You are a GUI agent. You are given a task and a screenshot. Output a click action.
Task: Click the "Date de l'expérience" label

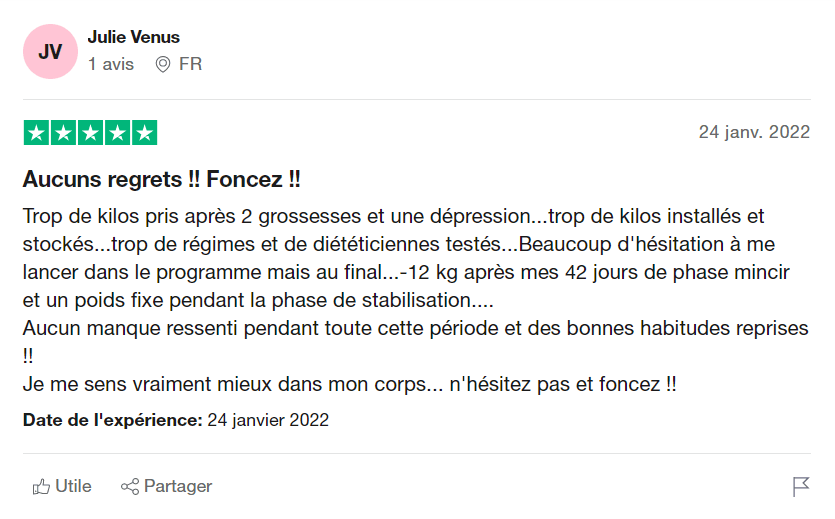coord(112,420)
